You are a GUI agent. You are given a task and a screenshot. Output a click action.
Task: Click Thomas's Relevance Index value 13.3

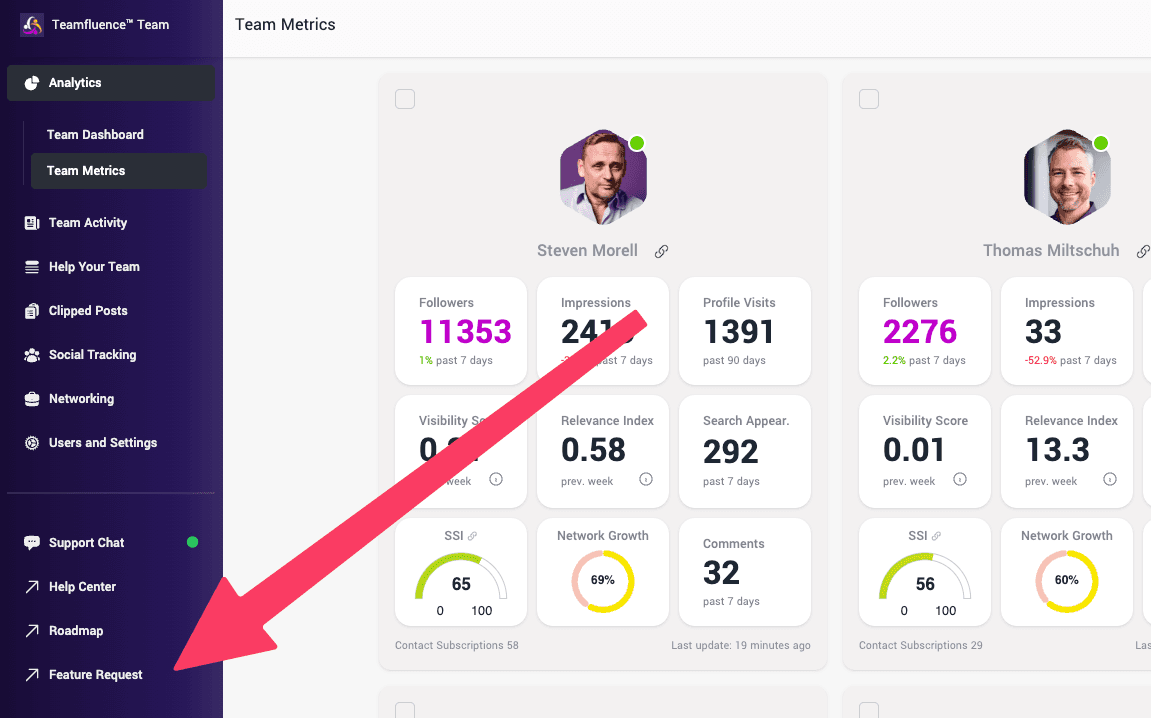[x=1057, y=450]
